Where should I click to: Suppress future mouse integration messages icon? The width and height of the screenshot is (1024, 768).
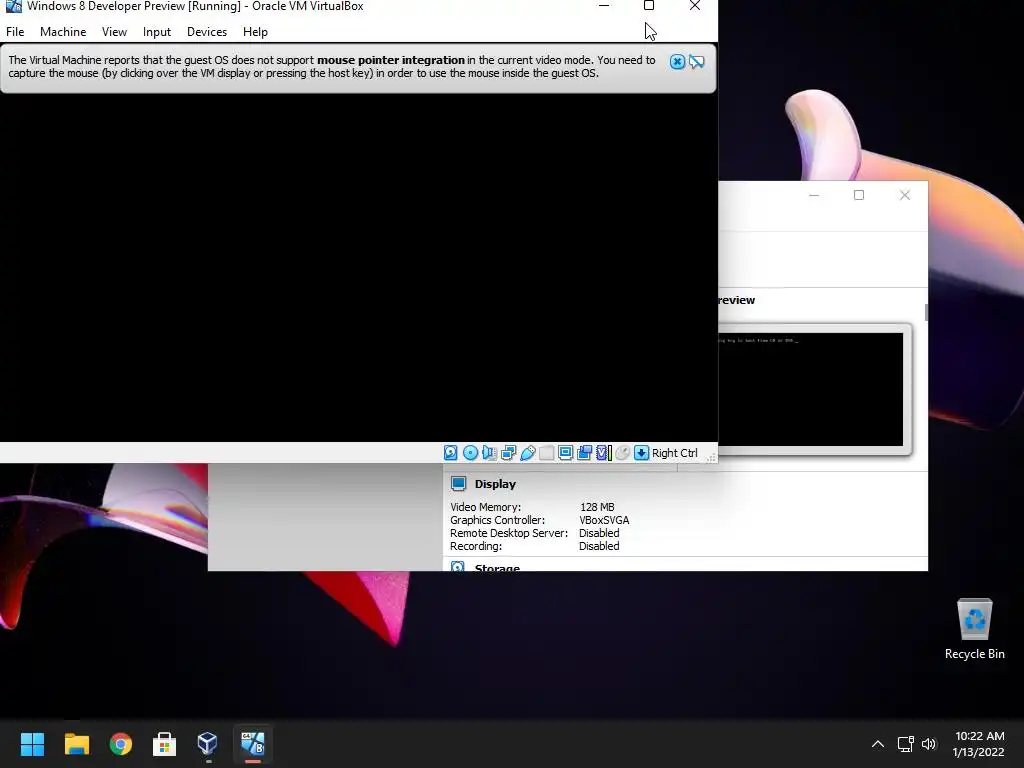click(697, 62)
